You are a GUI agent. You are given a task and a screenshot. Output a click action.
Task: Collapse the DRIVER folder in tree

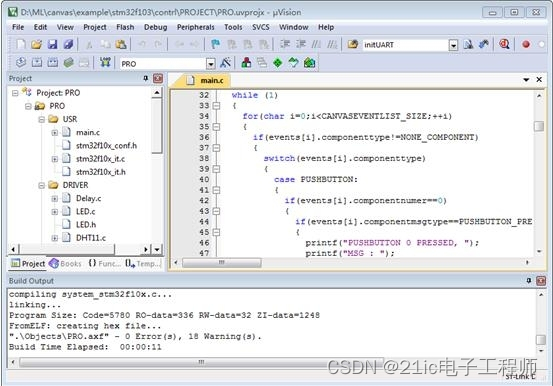[x=41, y=186]
